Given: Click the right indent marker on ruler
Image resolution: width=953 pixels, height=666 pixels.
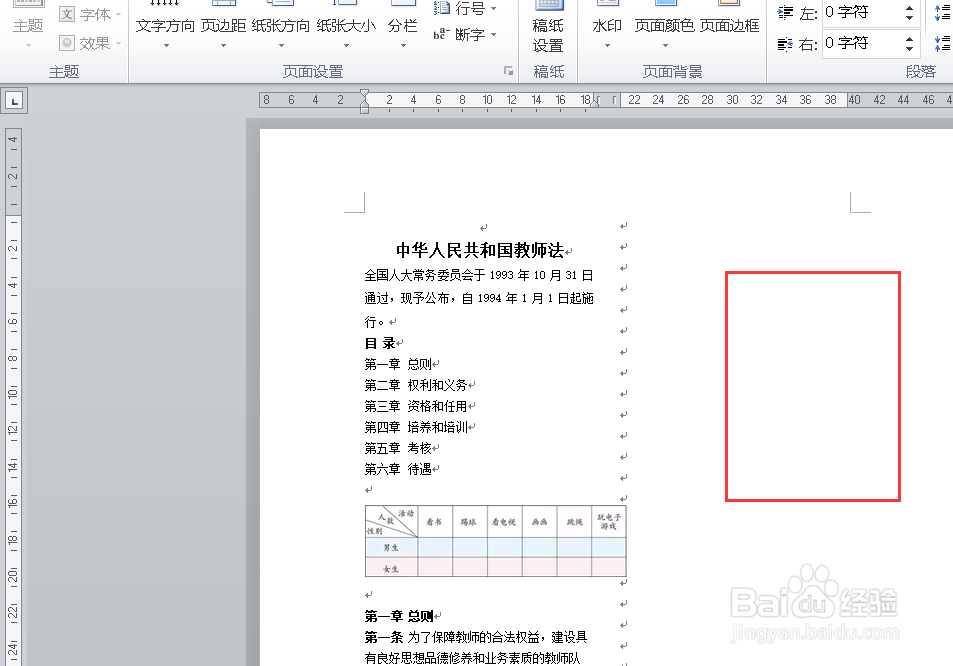Looking at the screenshot, I should (595, 102).
